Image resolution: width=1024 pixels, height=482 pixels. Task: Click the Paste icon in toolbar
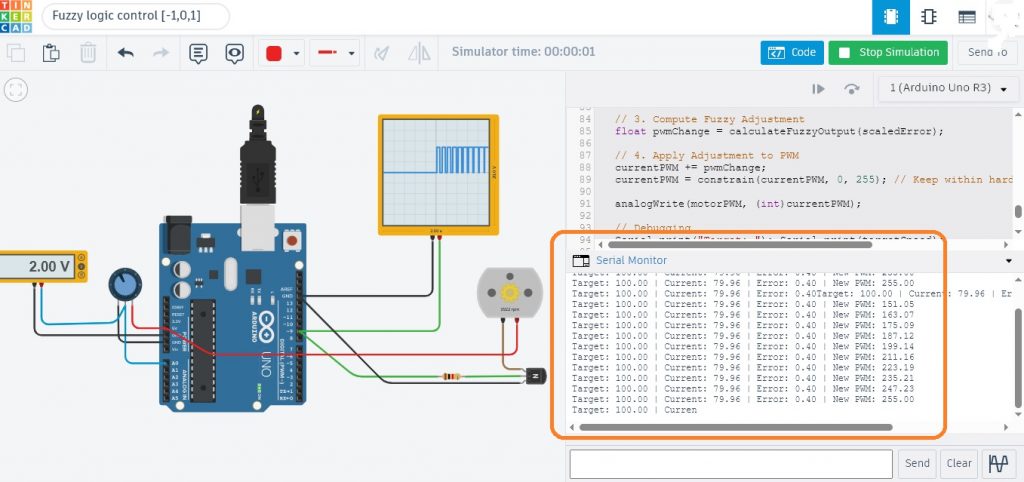(51, 53)
